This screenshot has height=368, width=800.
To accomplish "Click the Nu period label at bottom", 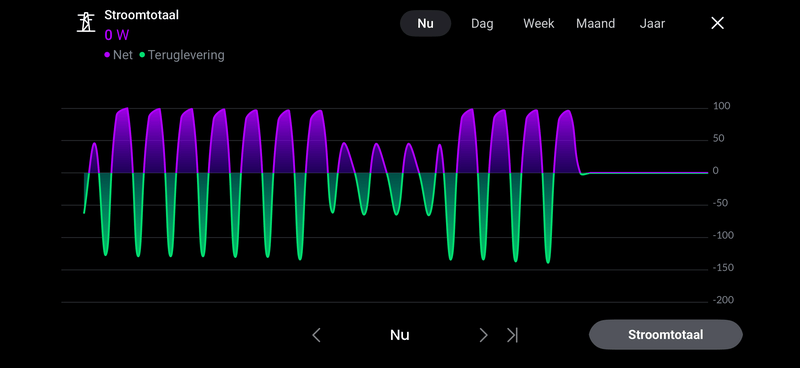I will [x=400, y=335].
